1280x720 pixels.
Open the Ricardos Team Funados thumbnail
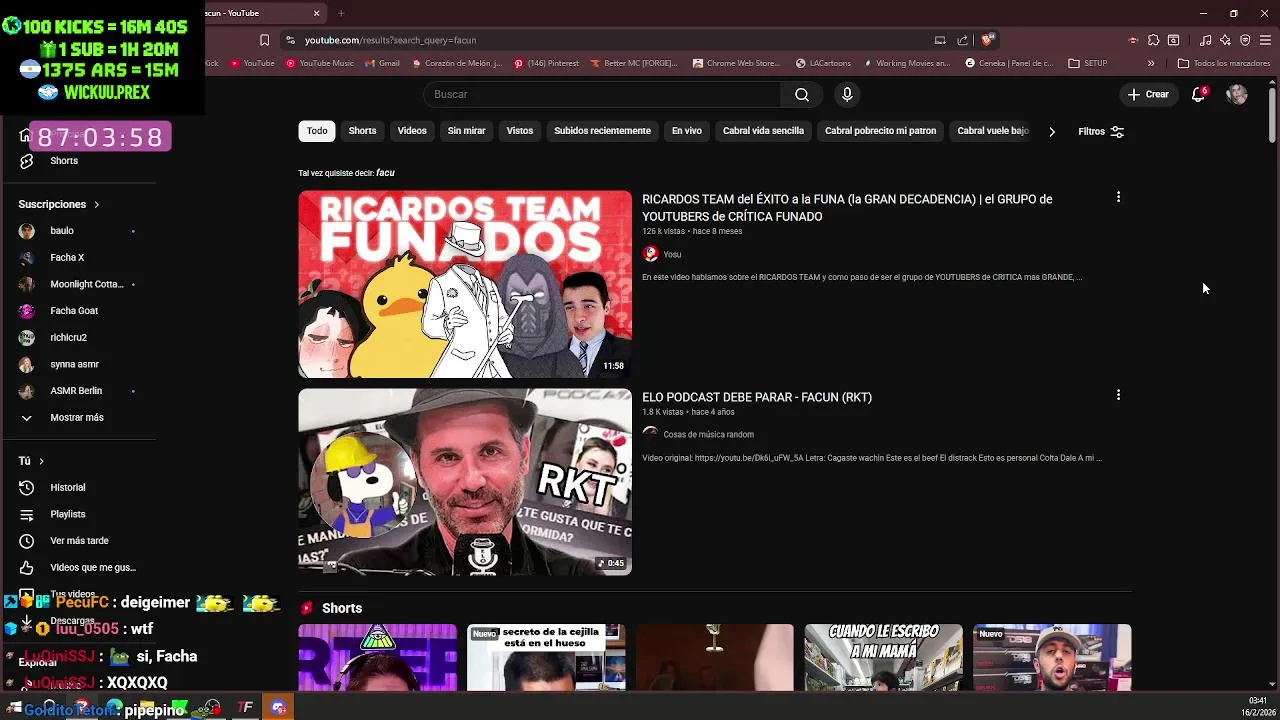point(465,284)
